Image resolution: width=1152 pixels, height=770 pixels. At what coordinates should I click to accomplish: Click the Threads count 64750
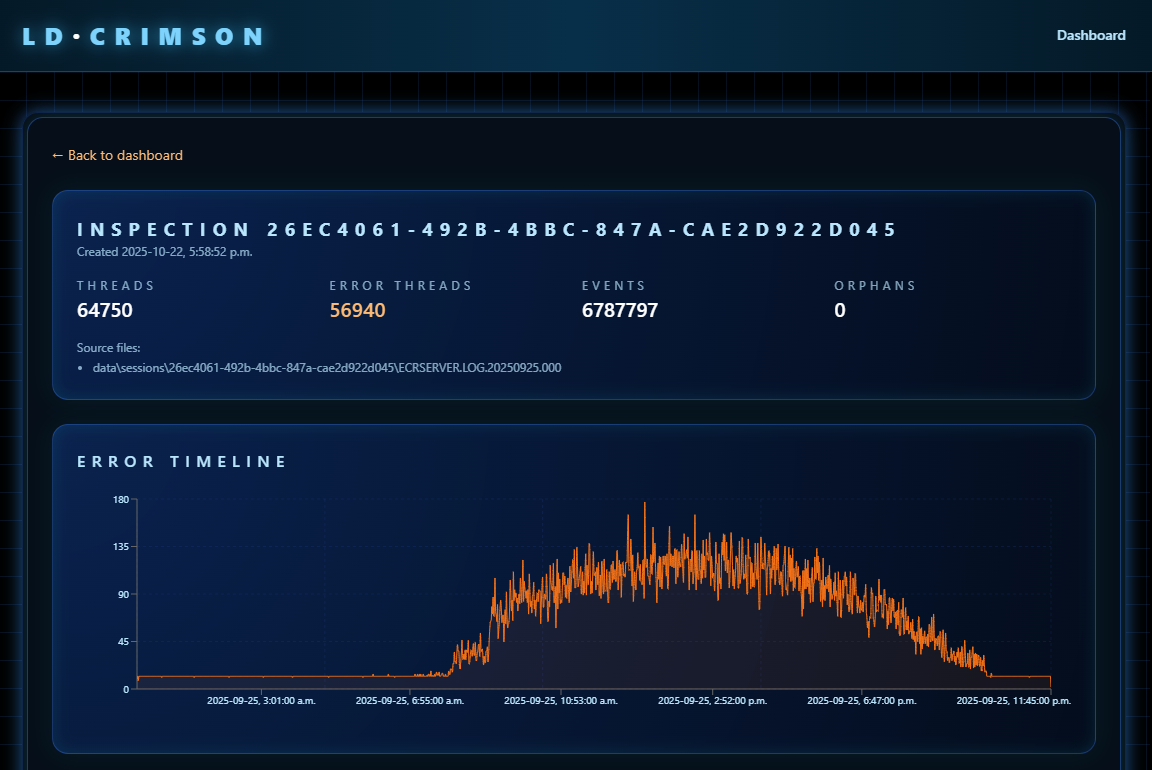pos(105,311)
